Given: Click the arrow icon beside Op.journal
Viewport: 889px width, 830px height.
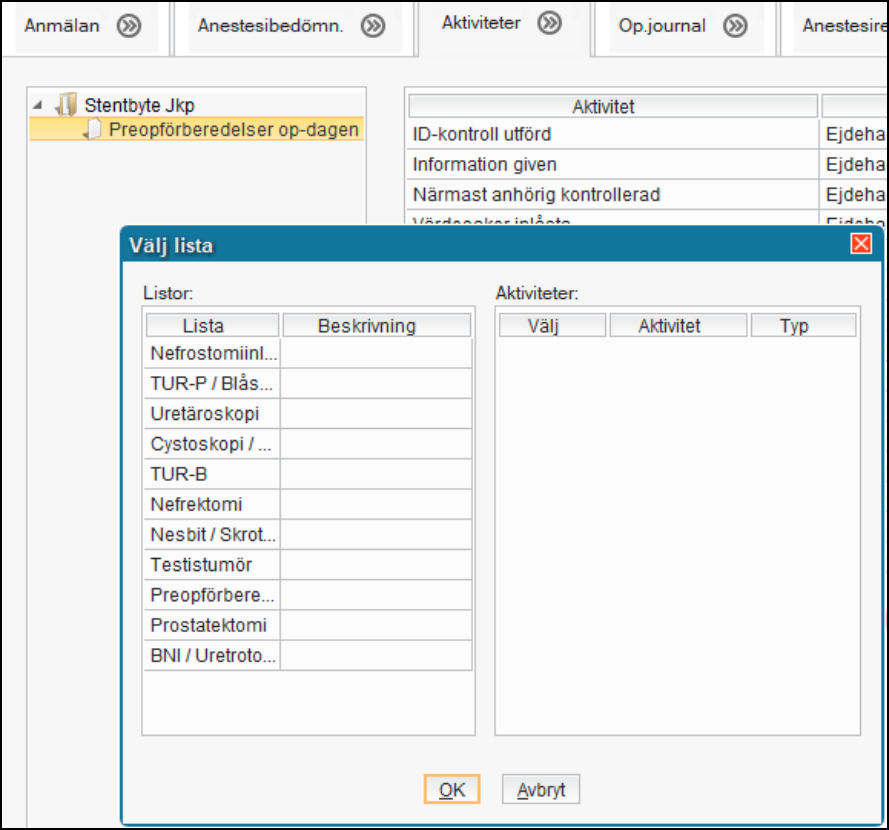Looking at the screenshot, I should click(x=735, y=27).
